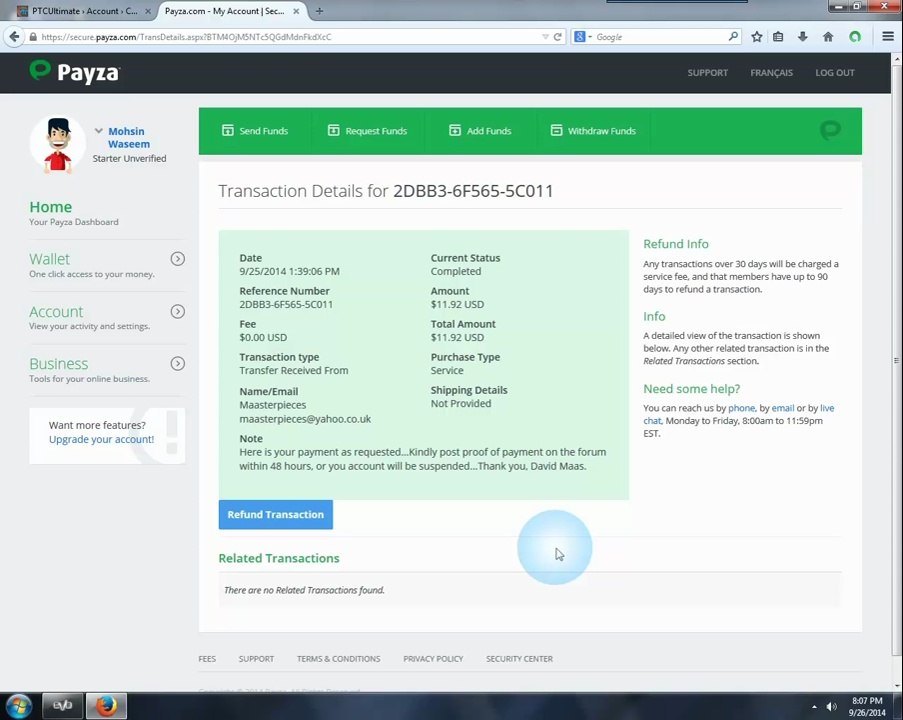Viewport: 903px width, 720px height.
Task: Open bookmarks list icon in toolbar
Action: [778, 37]
